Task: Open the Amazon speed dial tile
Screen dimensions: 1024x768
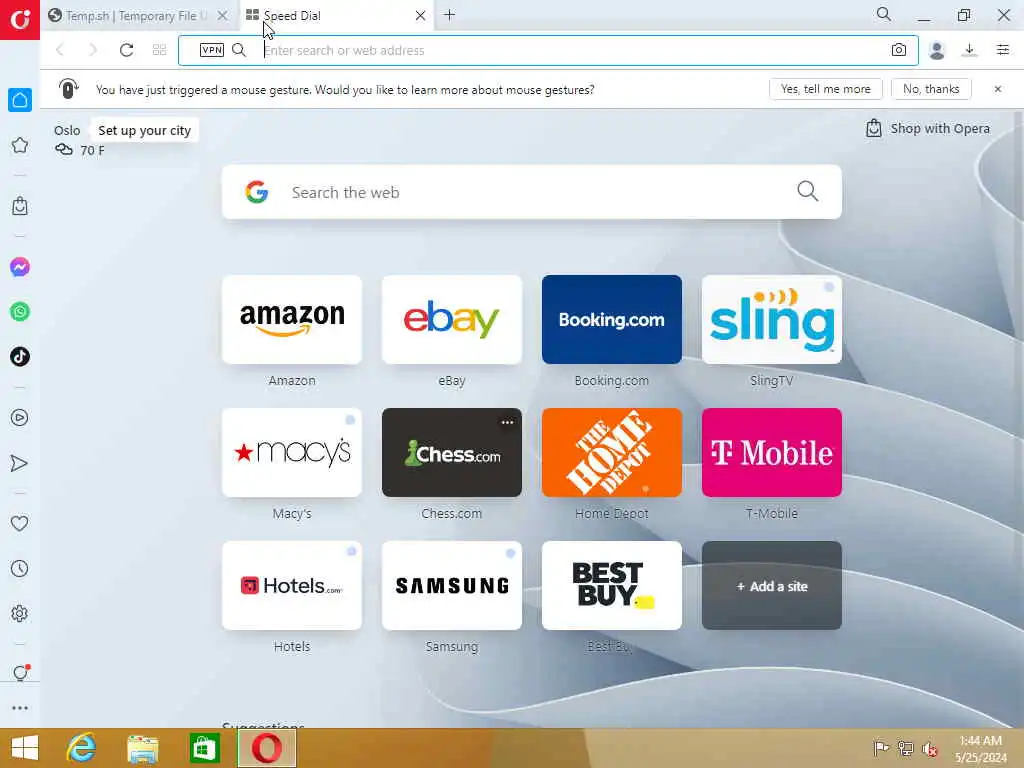Action: [x=292, y=319]
